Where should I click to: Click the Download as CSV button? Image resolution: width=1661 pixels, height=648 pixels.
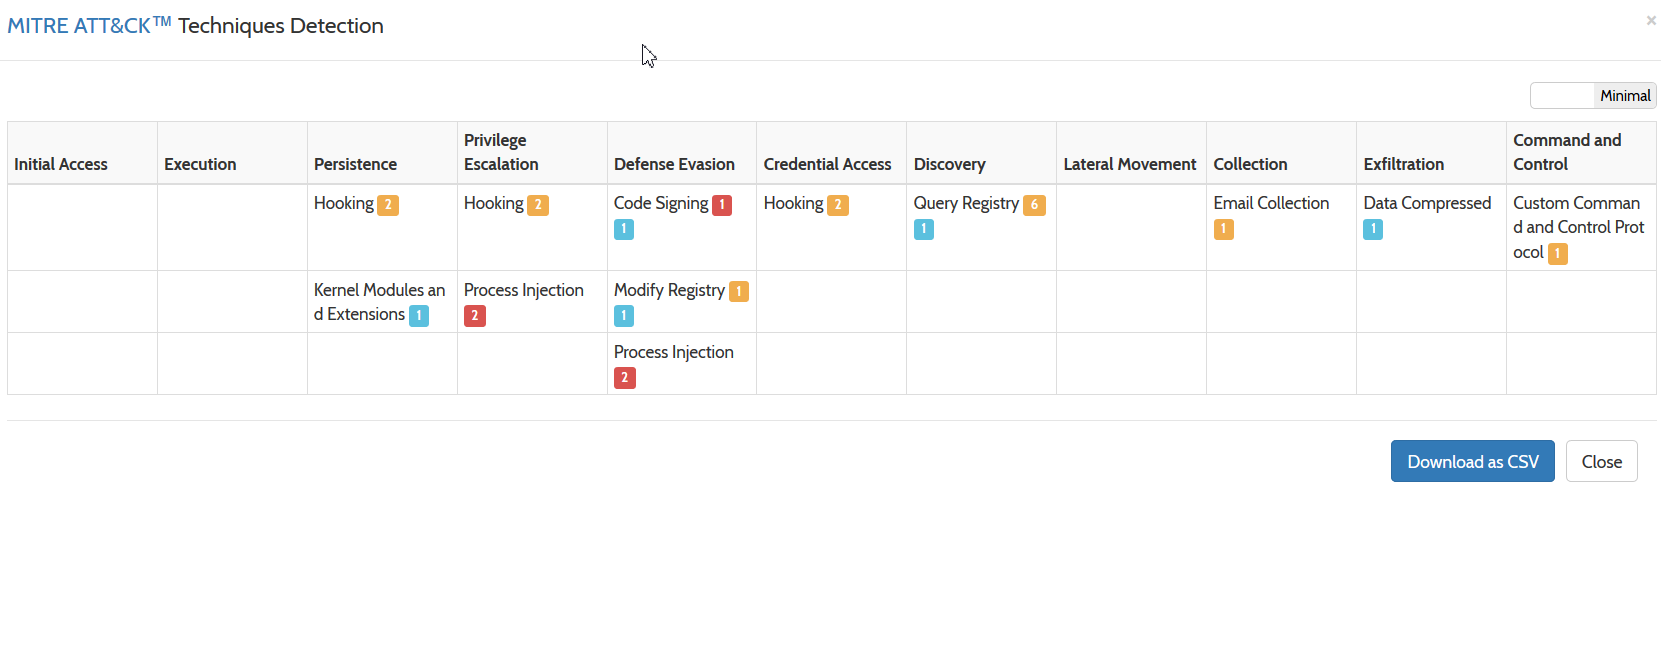1471,461
